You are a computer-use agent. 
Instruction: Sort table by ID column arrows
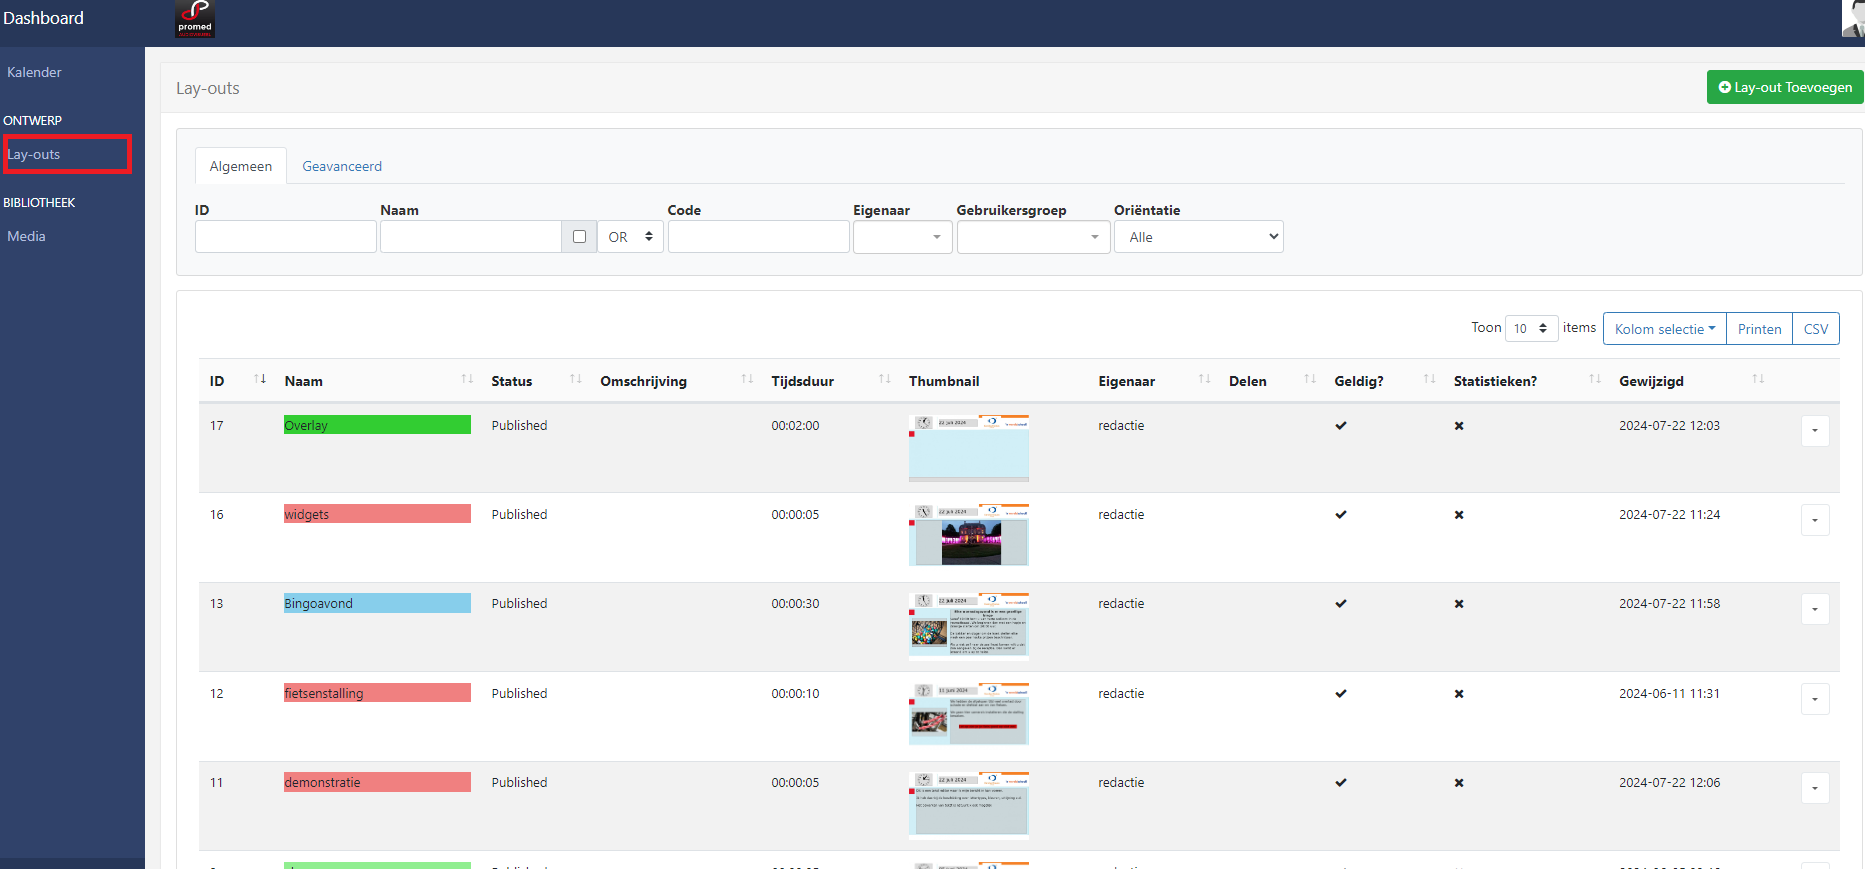(260, 379)
